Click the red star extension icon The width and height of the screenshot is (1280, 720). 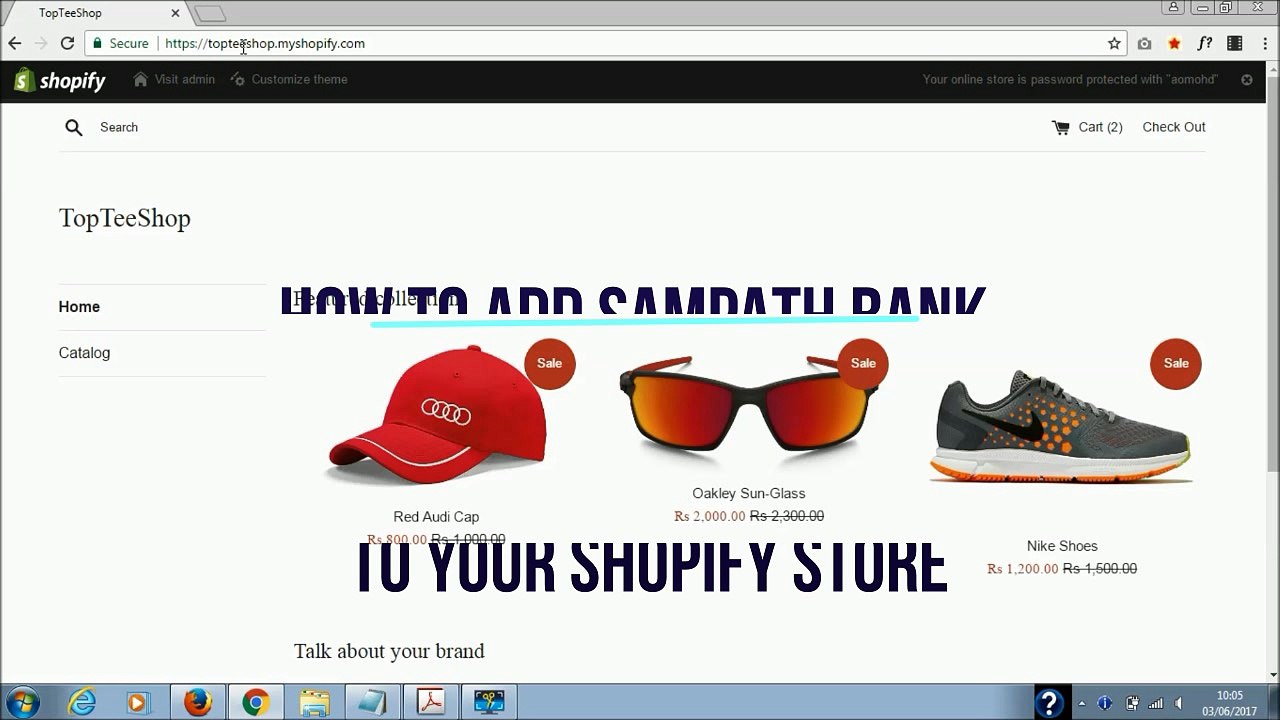1174,43
